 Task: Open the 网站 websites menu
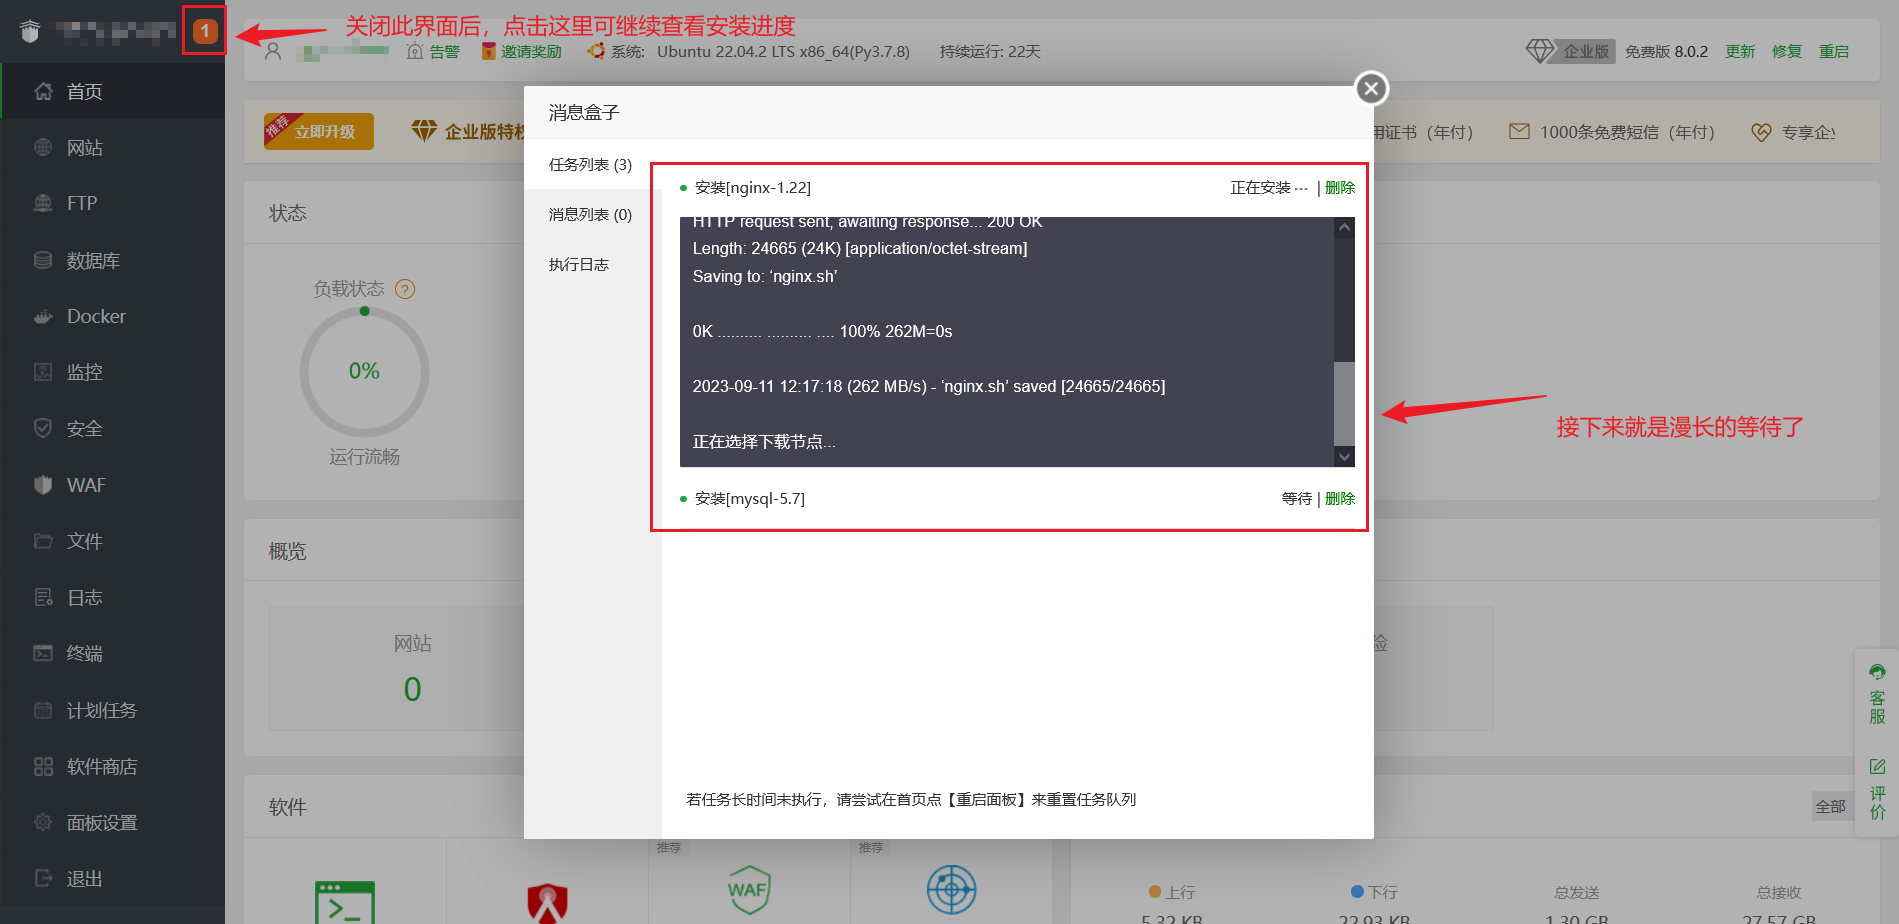(x=112, y=147)
